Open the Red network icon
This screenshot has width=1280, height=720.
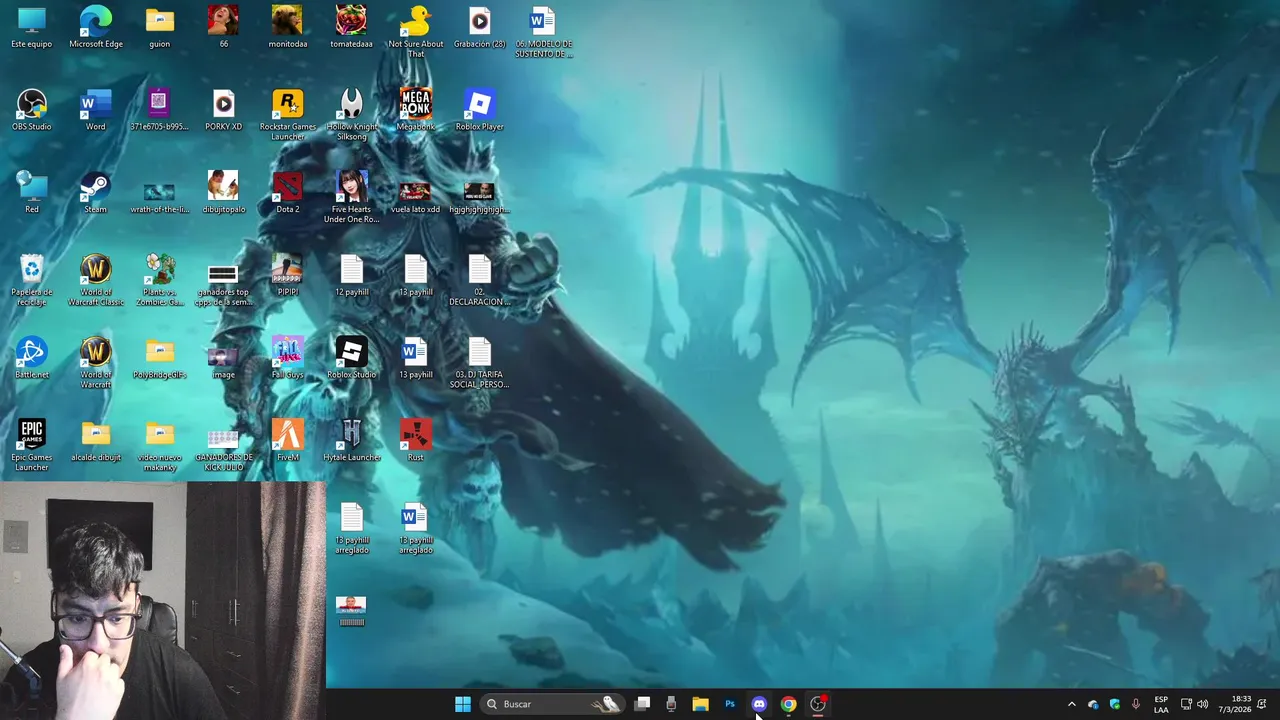32,192
